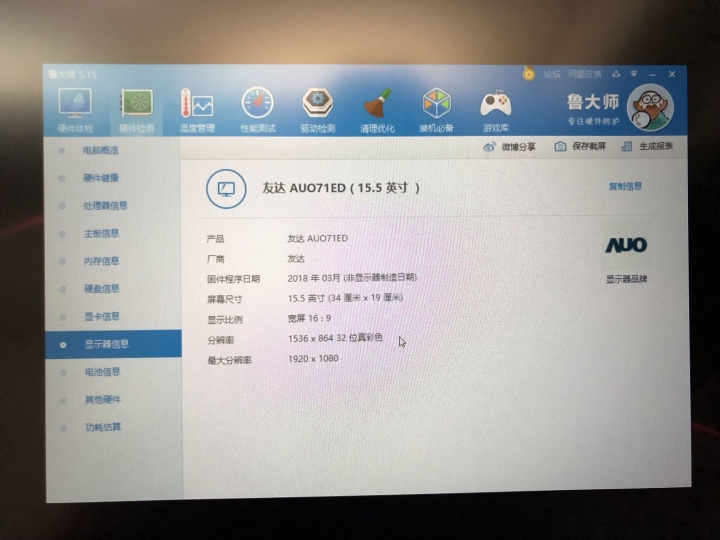720x540 pixels.
Task: Click the 微博分享 Weibo share icon
Action: [x=489, y=147]
